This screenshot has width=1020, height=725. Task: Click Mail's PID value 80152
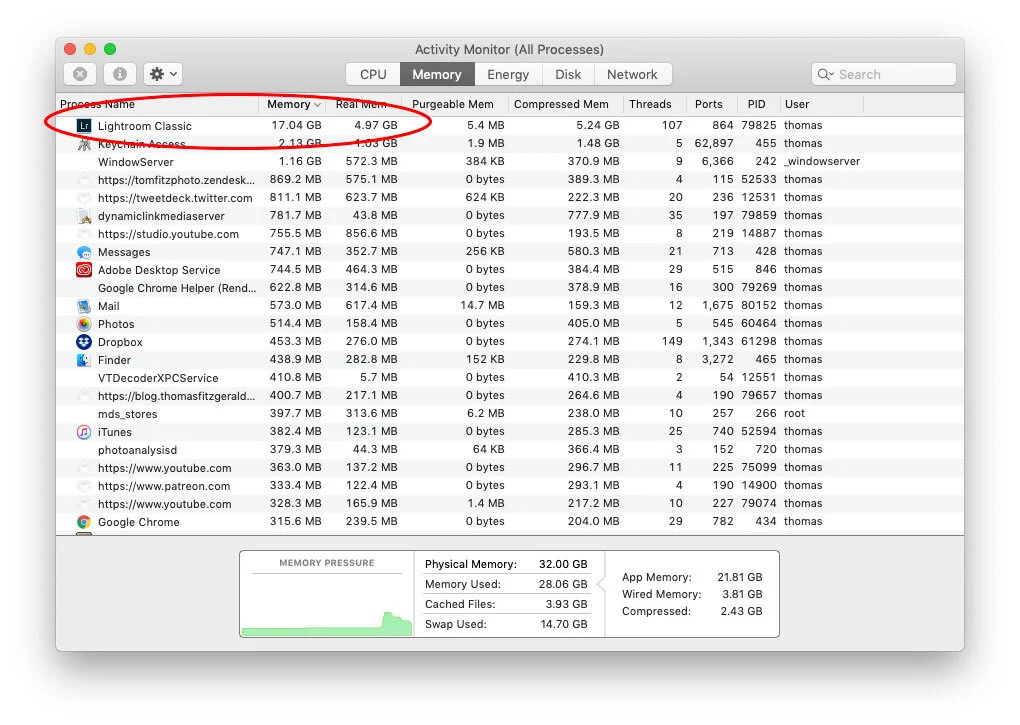759,305
